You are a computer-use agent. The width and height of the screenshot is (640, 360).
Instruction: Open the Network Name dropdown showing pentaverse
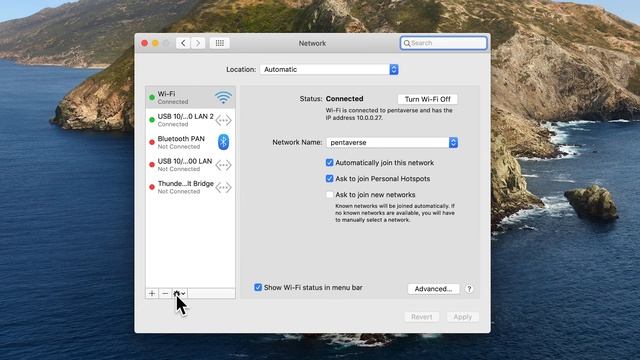(392, 142)
